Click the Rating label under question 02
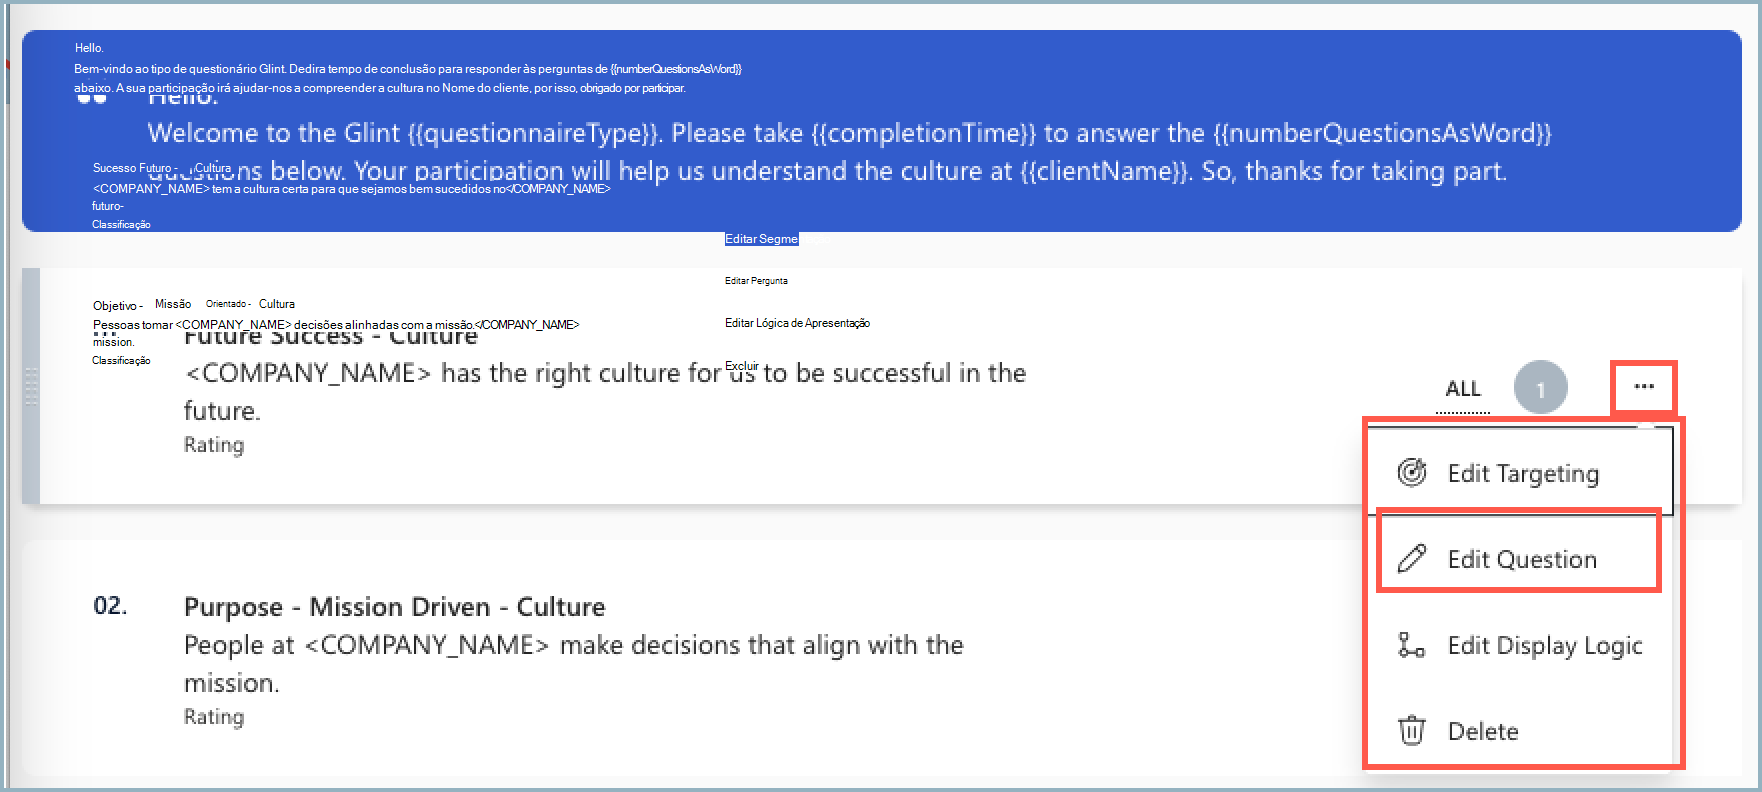 (x=214, y=717)
